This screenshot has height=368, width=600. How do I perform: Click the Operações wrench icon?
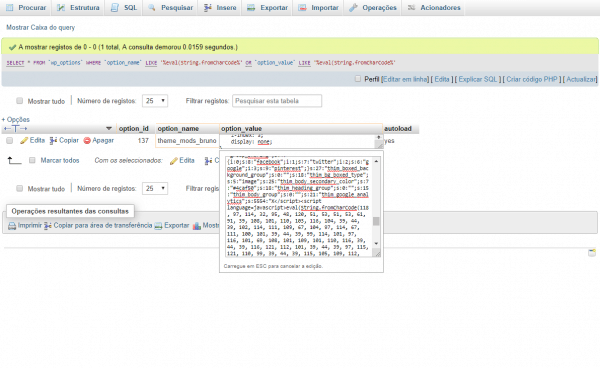click(353, 8)
